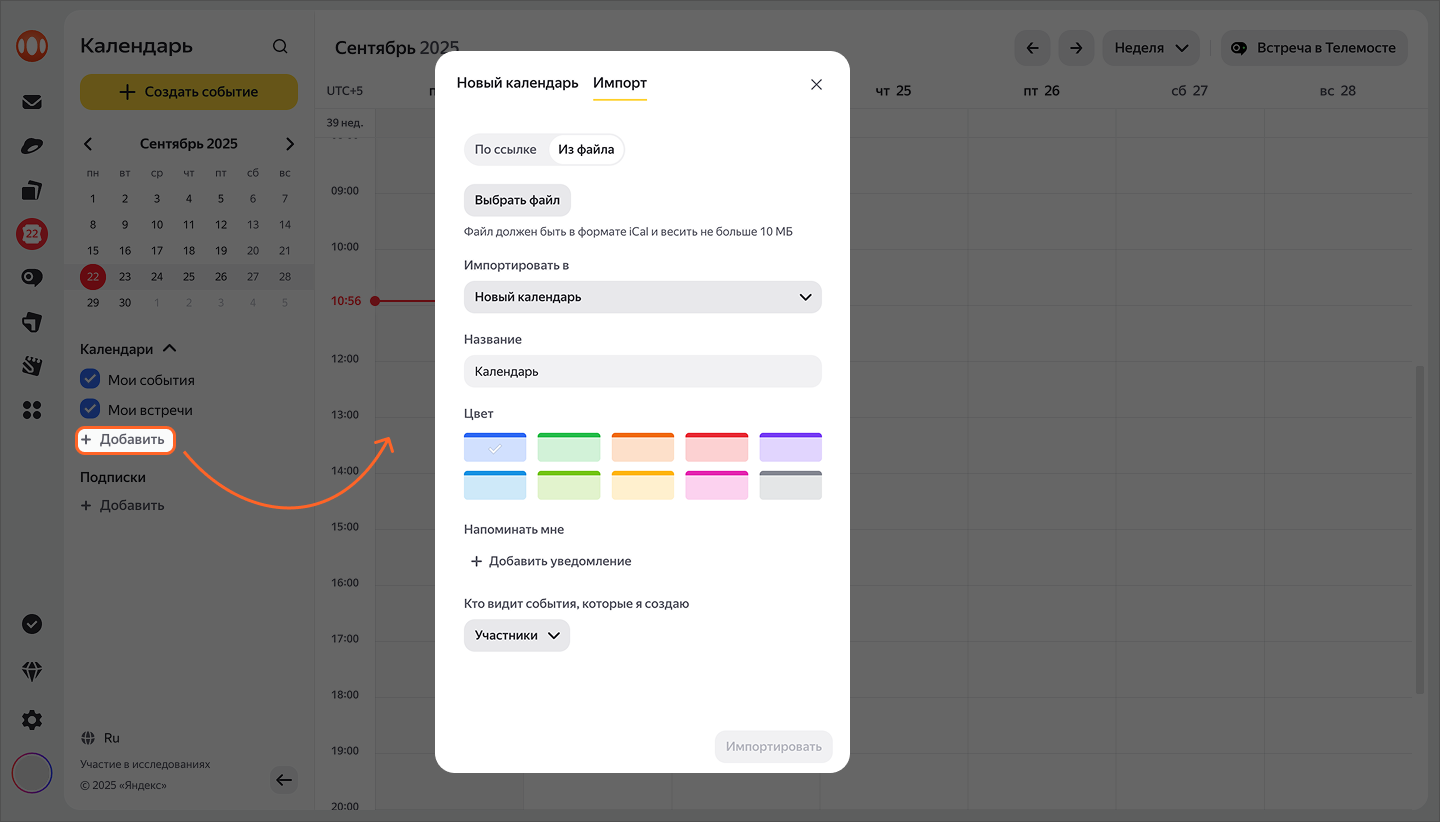Collapse sidebar with the left arrow button
Screen dimensions: 1440x822
(x=284, y=781)
